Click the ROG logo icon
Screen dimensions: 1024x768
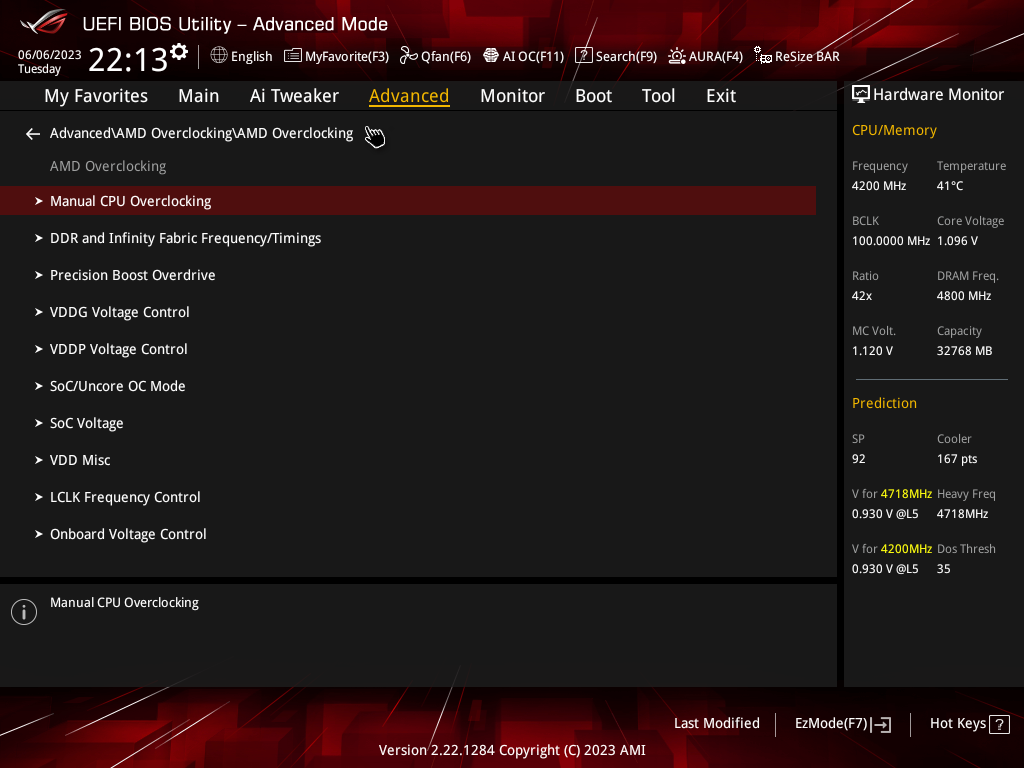click(x=43, y=22)
